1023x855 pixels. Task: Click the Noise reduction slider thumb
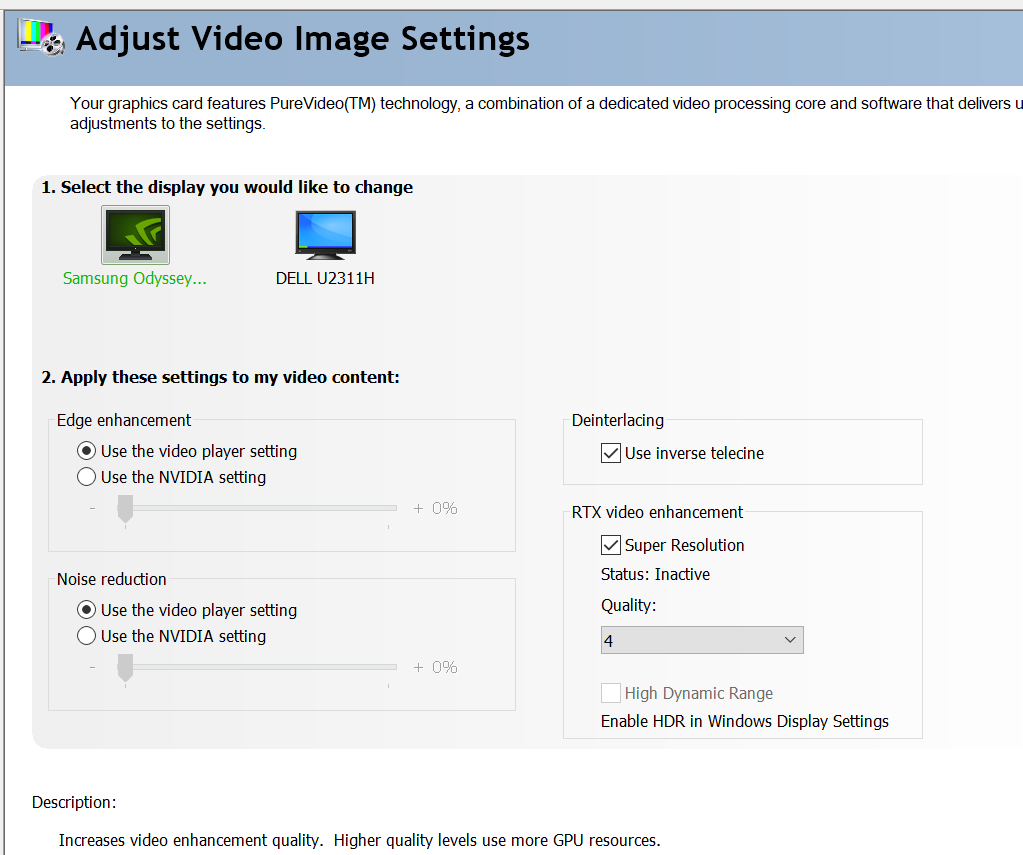coord(125,668)
